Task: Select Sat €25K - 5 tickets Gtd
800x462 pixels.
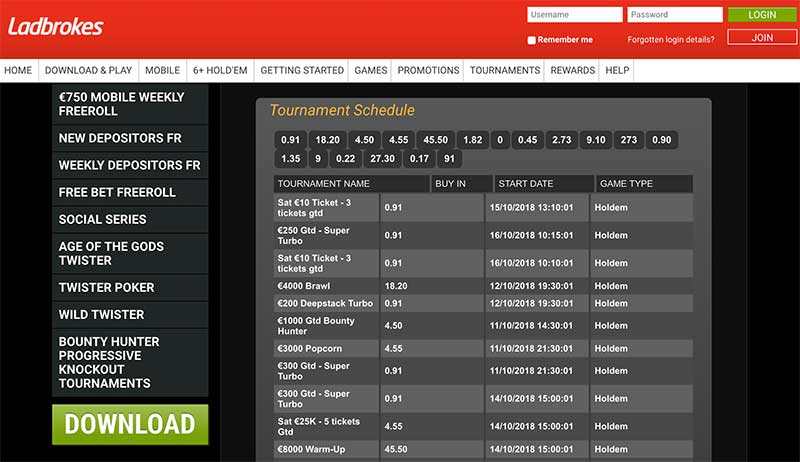Action: coord(483,427)
